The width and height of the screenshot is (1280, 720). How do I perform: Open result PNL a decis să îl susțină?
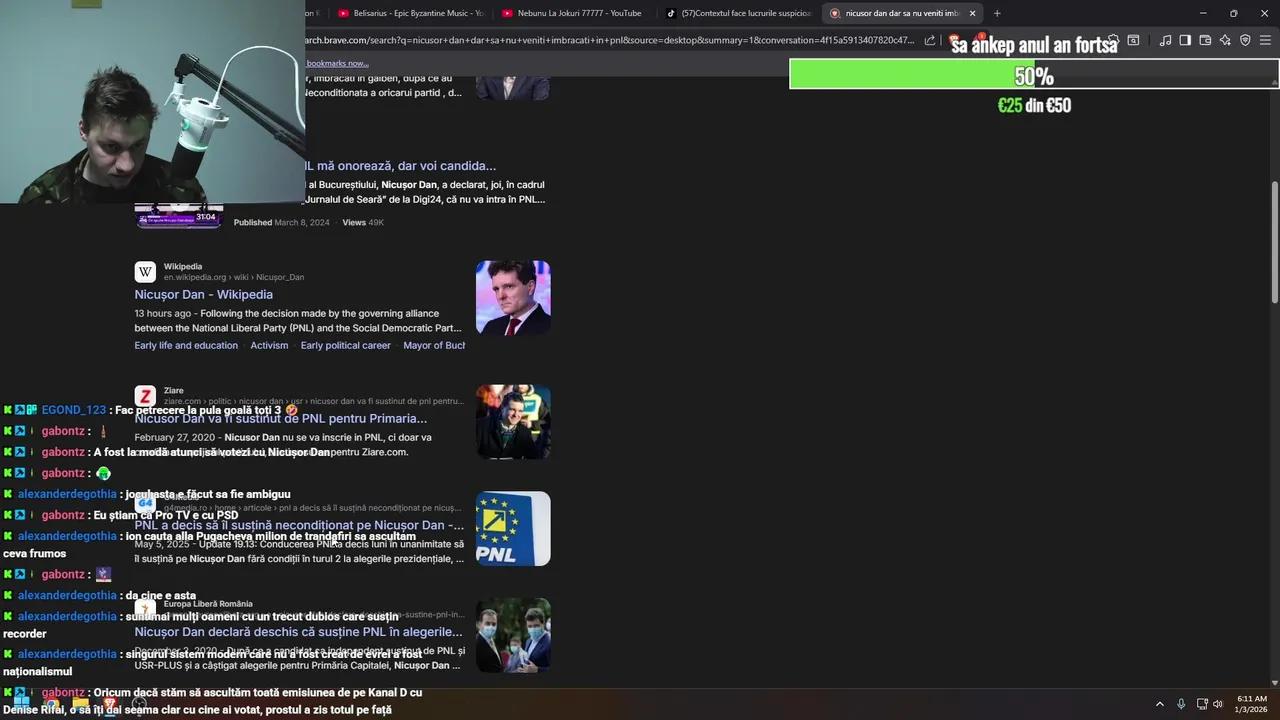(x=299, y=525)
